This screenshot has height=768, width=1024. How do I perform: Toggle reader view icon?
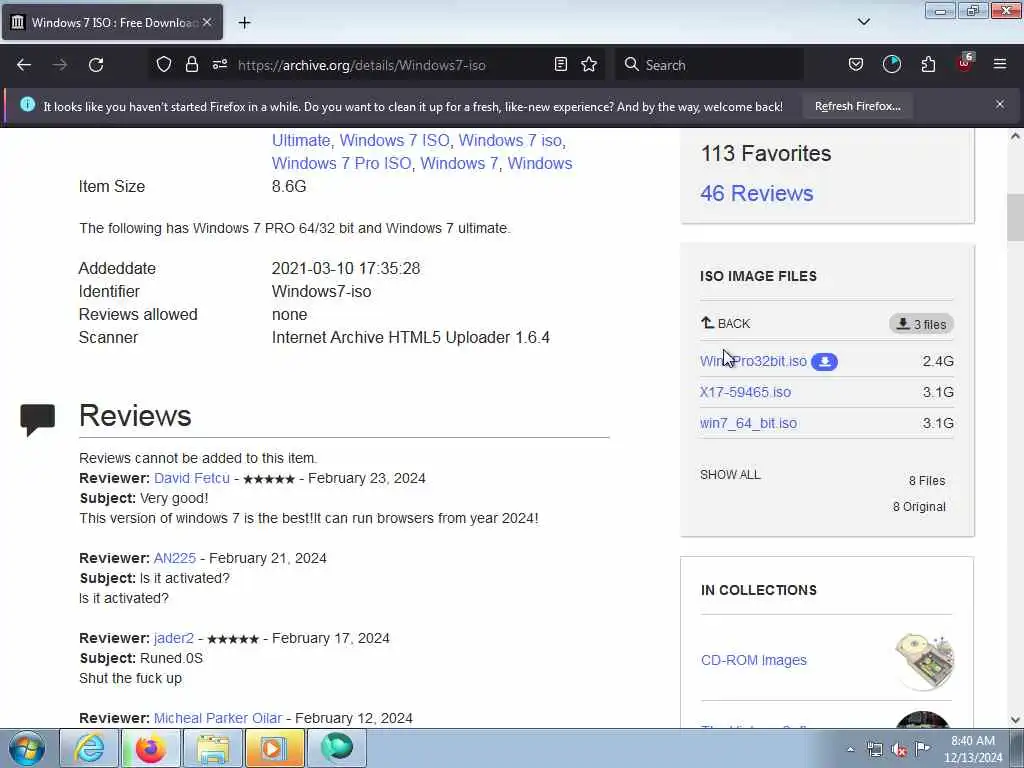click(x=560, y=64)
